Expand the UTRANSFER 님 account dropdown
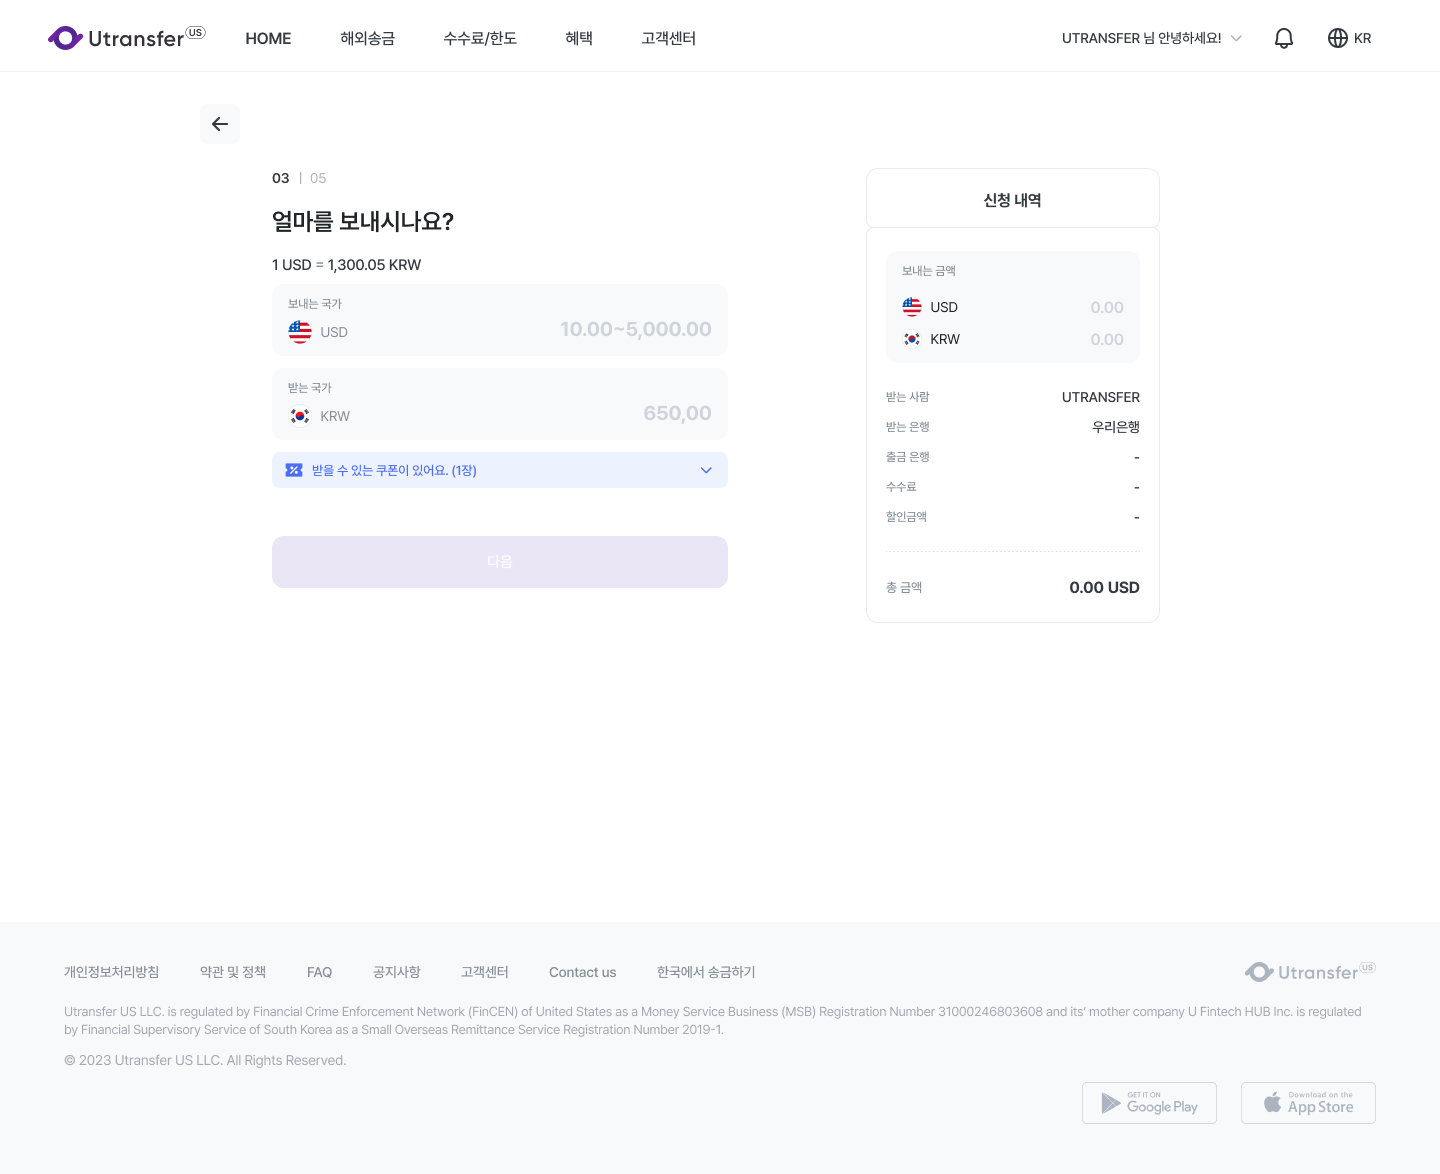 point(1152,38)
